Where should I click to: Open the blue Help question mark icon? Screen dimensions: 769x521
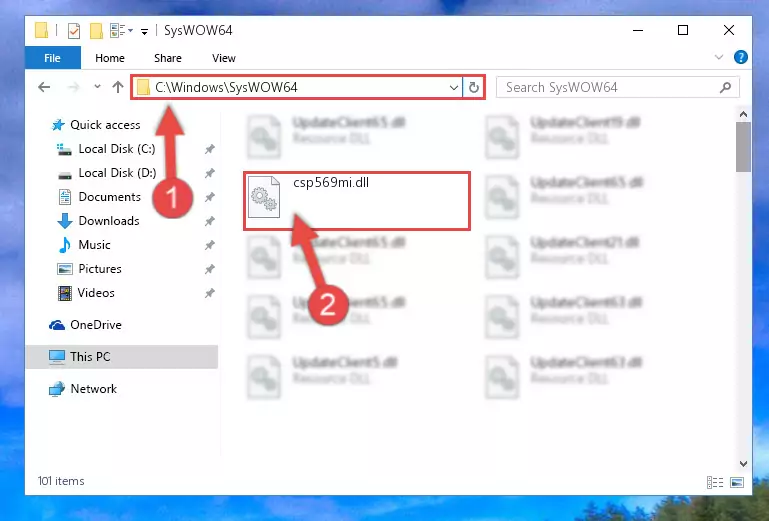[741, 57]
